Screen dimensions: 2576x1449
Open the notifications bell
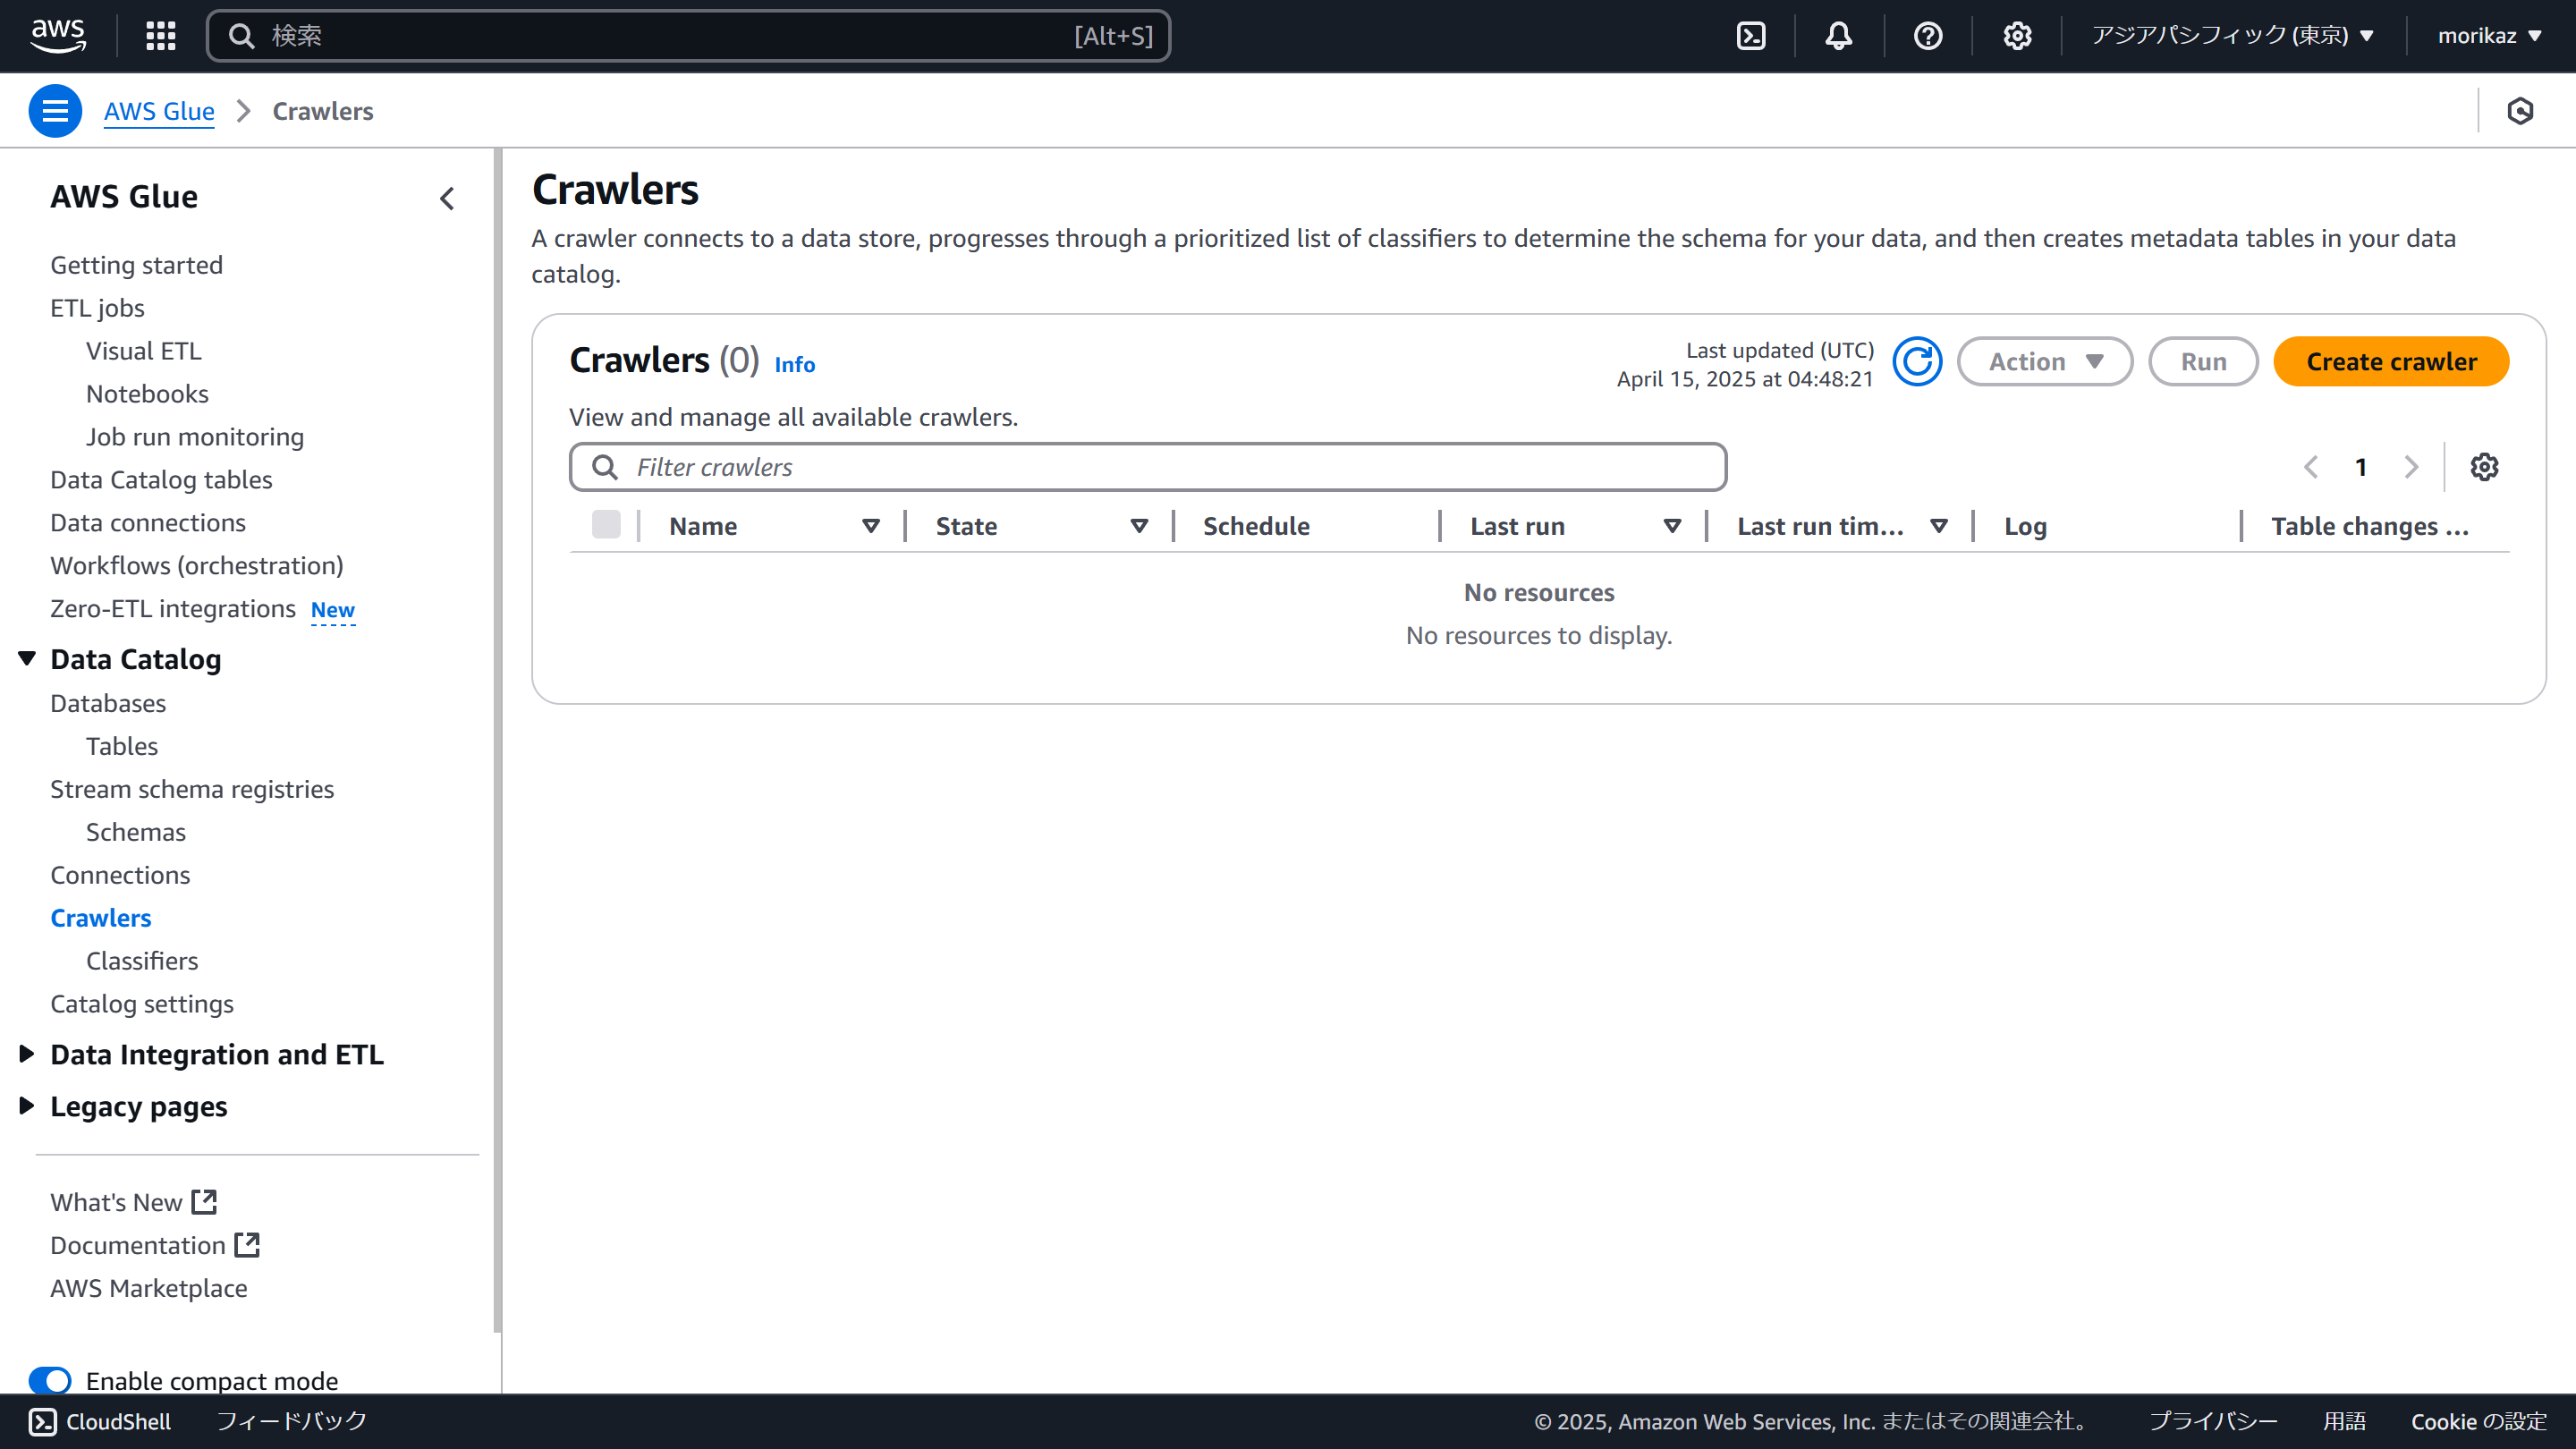1838,36
